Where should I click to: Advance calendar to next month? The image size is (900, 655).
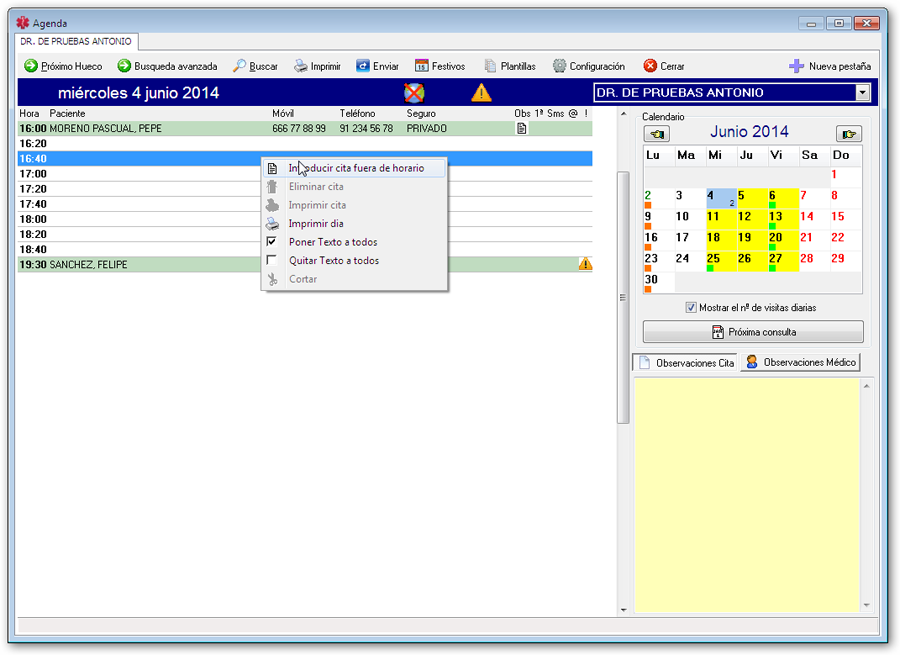(x=849, y=133)
